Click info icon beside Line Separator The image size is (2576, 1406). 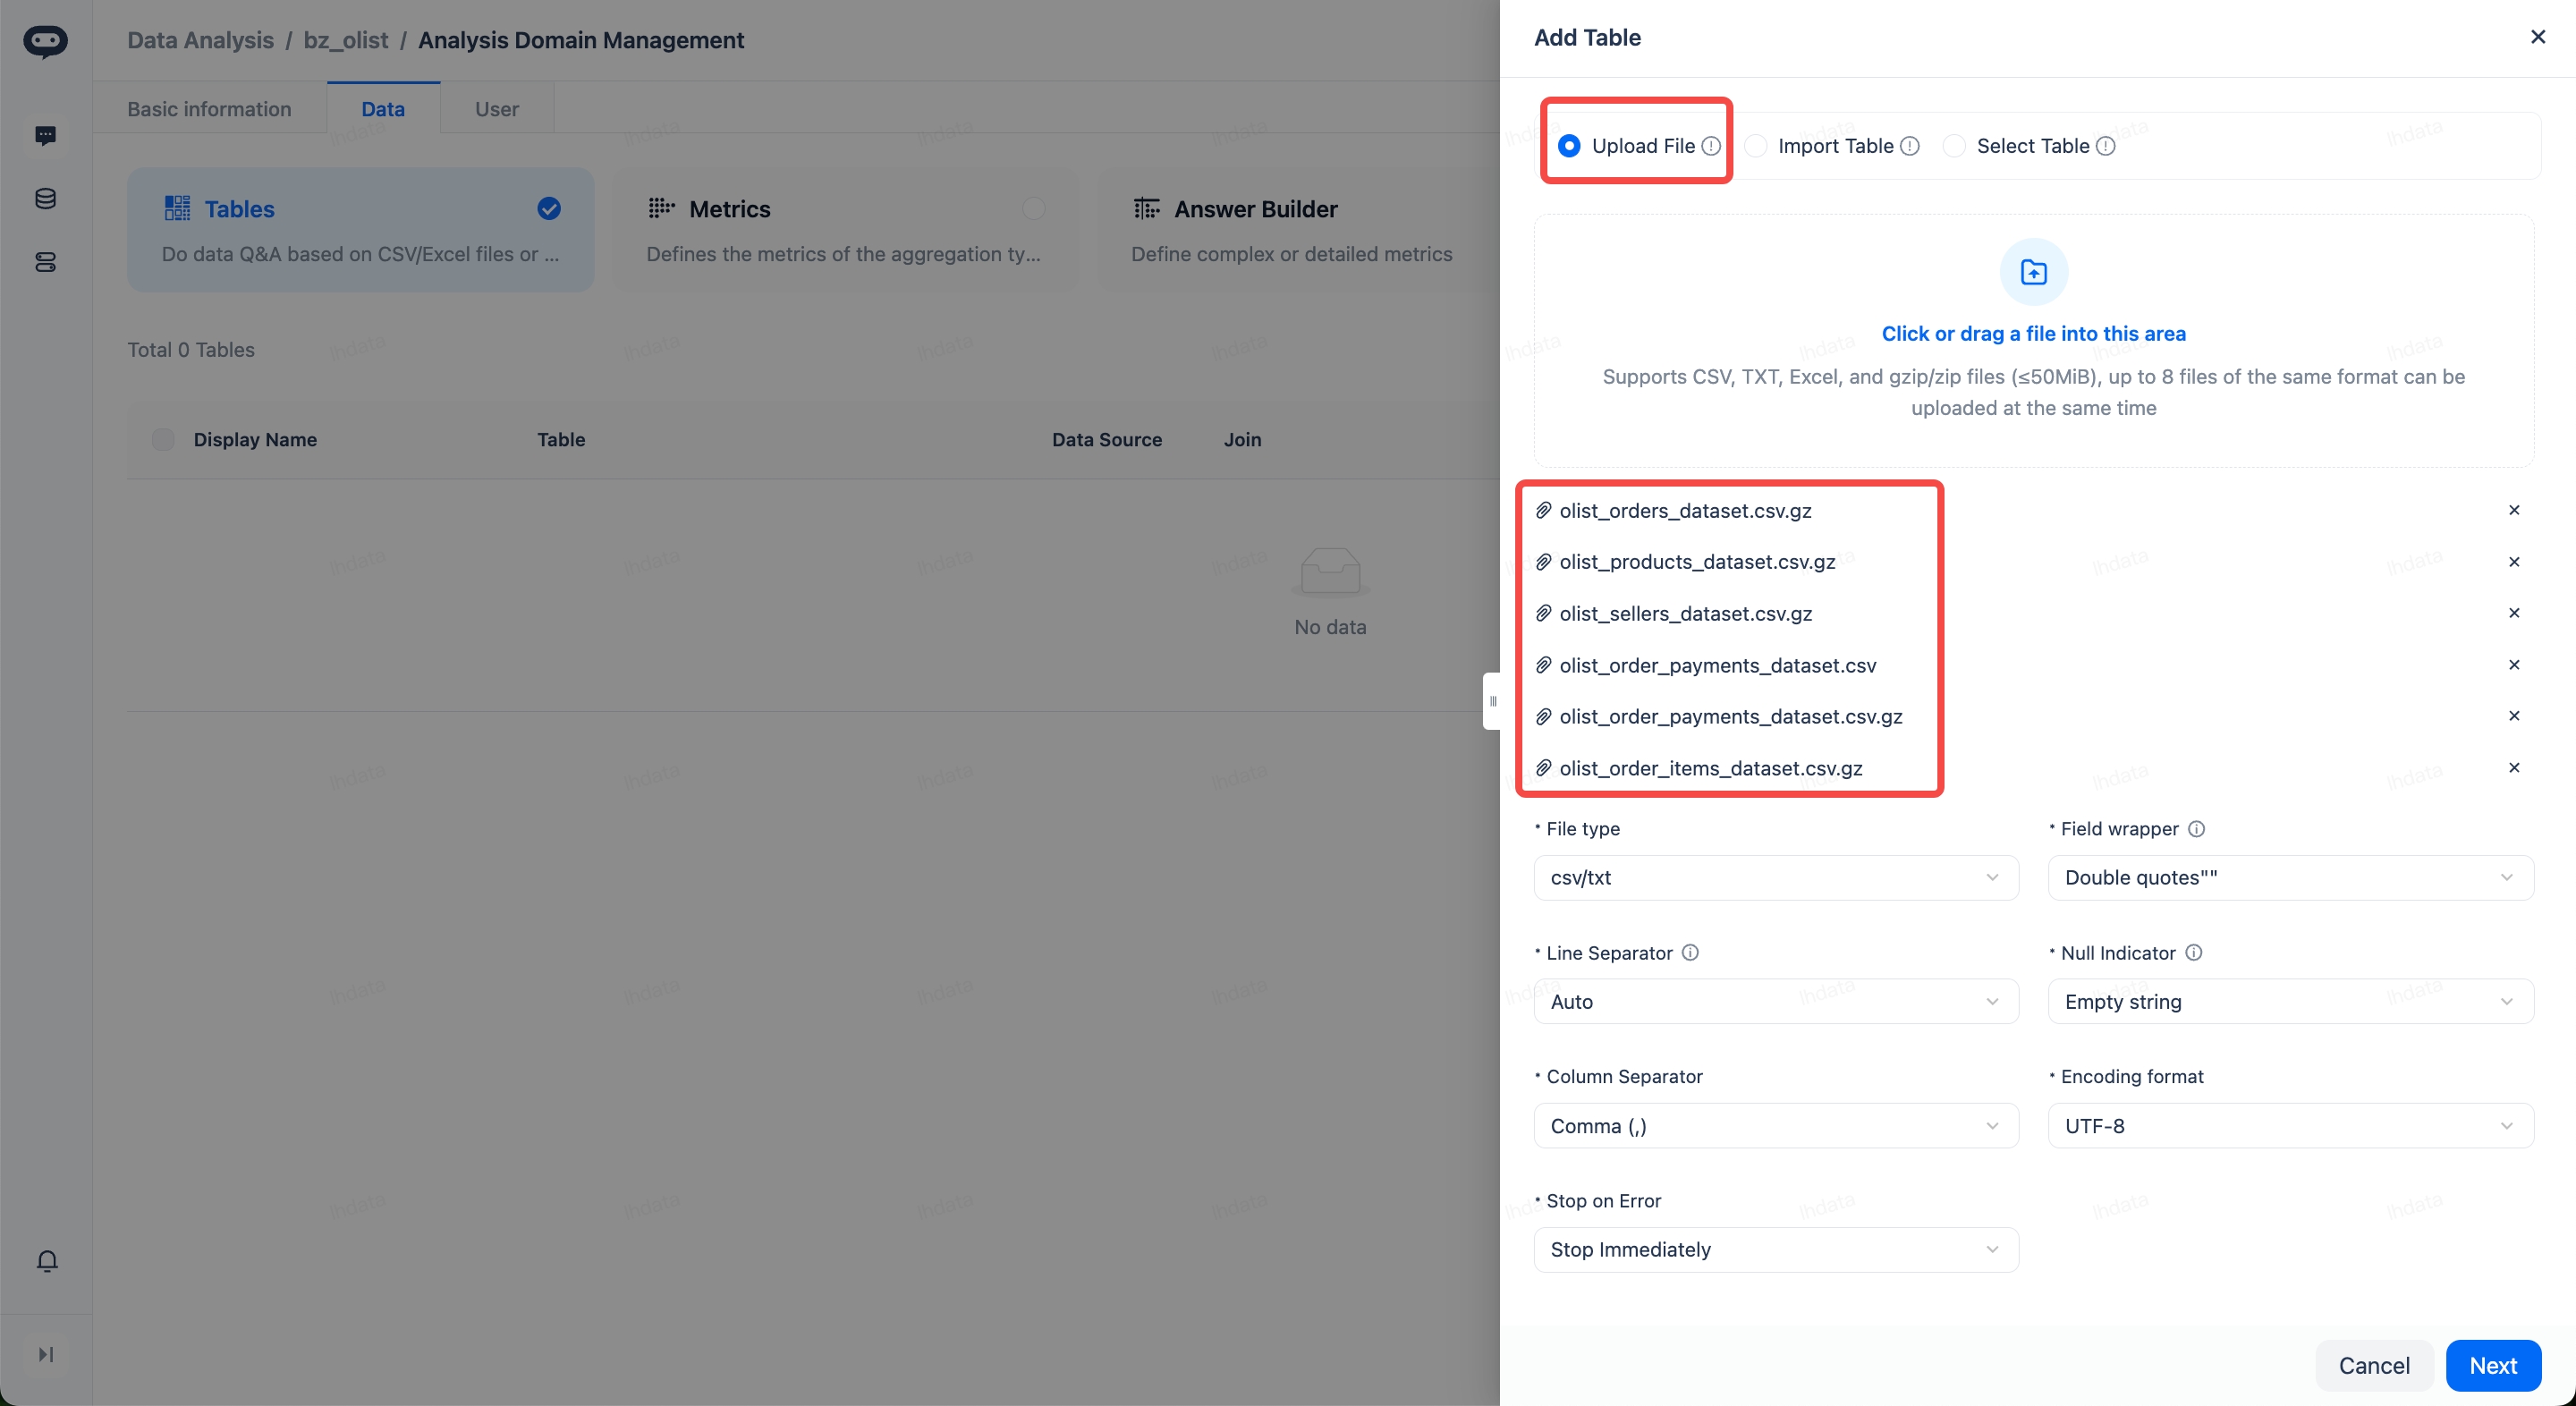point(1690,953)
